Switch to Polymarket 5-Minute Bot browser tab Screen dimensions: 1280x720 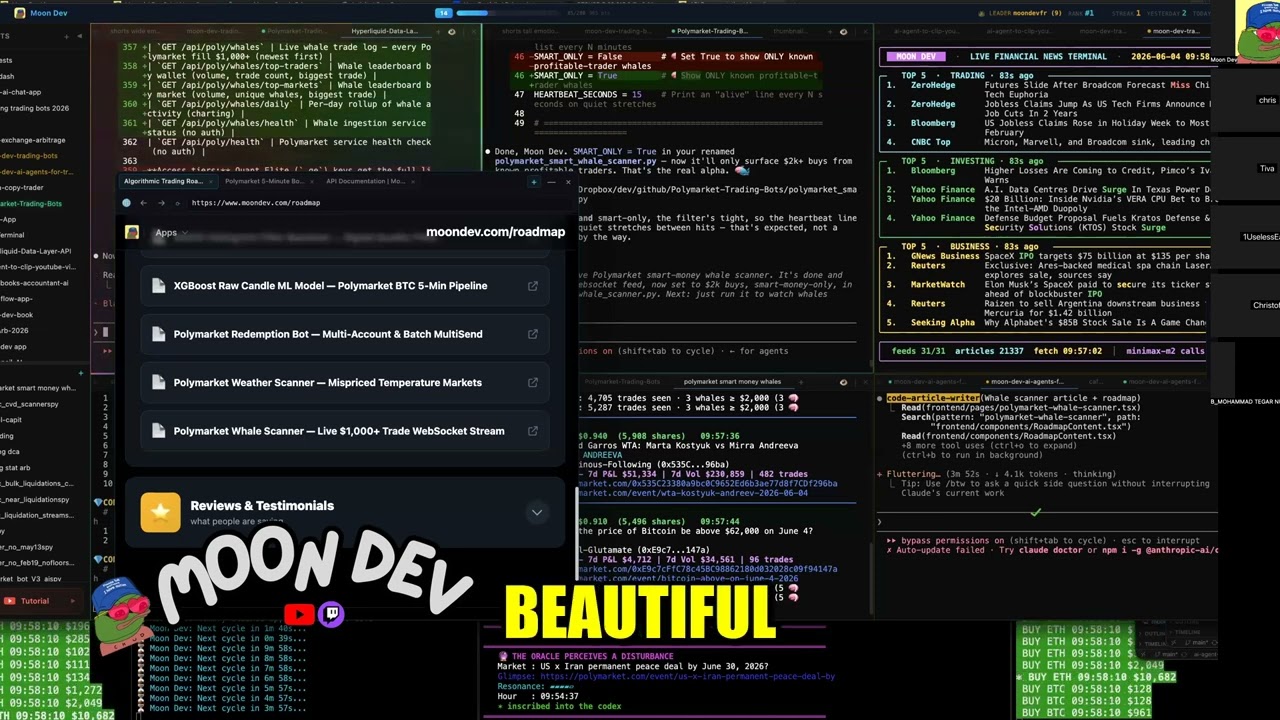pyautogui.click(x=264, y=182)
